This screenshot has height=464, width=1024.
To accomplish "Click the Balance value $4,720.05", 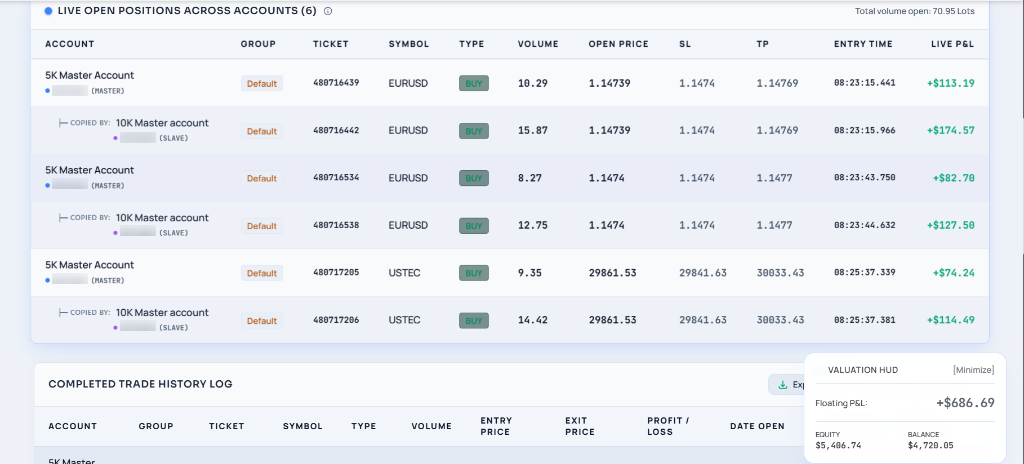I will coord(931,446).
